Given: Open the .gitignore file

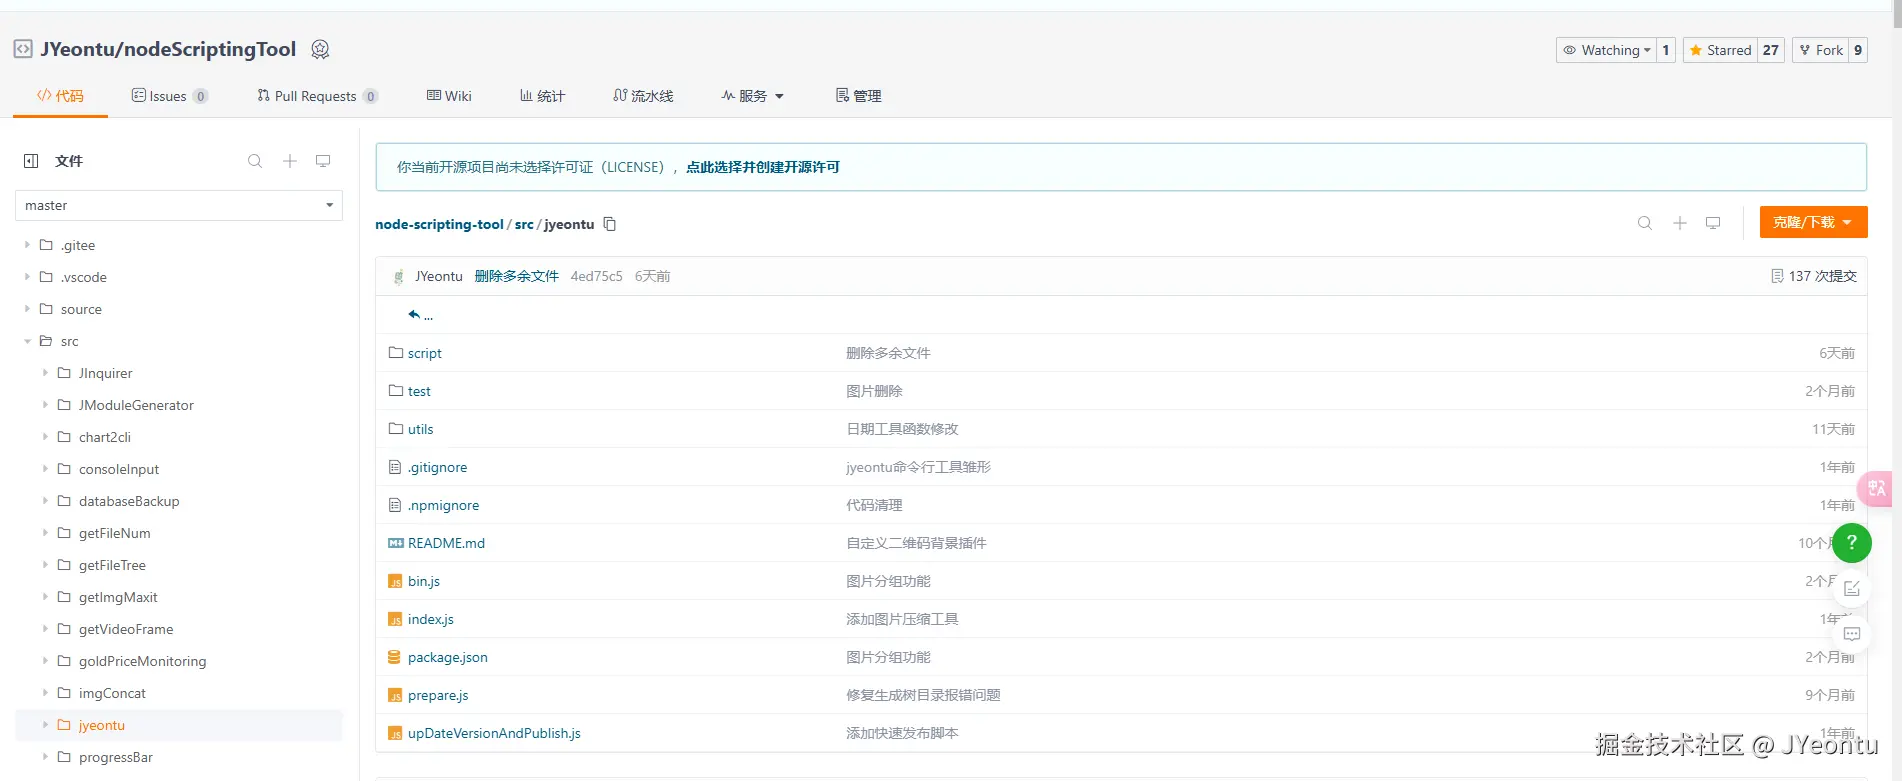Looking at the screenshot, I should pyautogui.click(x=437, y=467).
